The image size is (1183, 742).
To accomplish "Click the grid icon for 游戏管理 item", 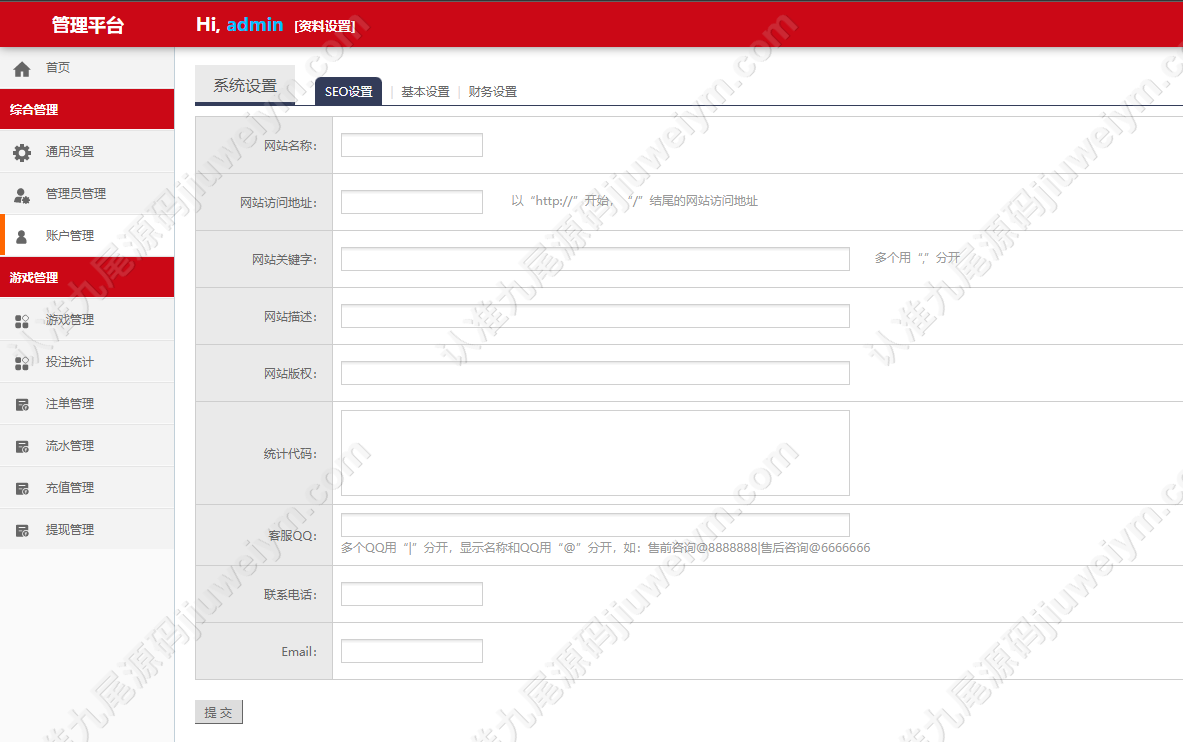I will pos(22,322).
